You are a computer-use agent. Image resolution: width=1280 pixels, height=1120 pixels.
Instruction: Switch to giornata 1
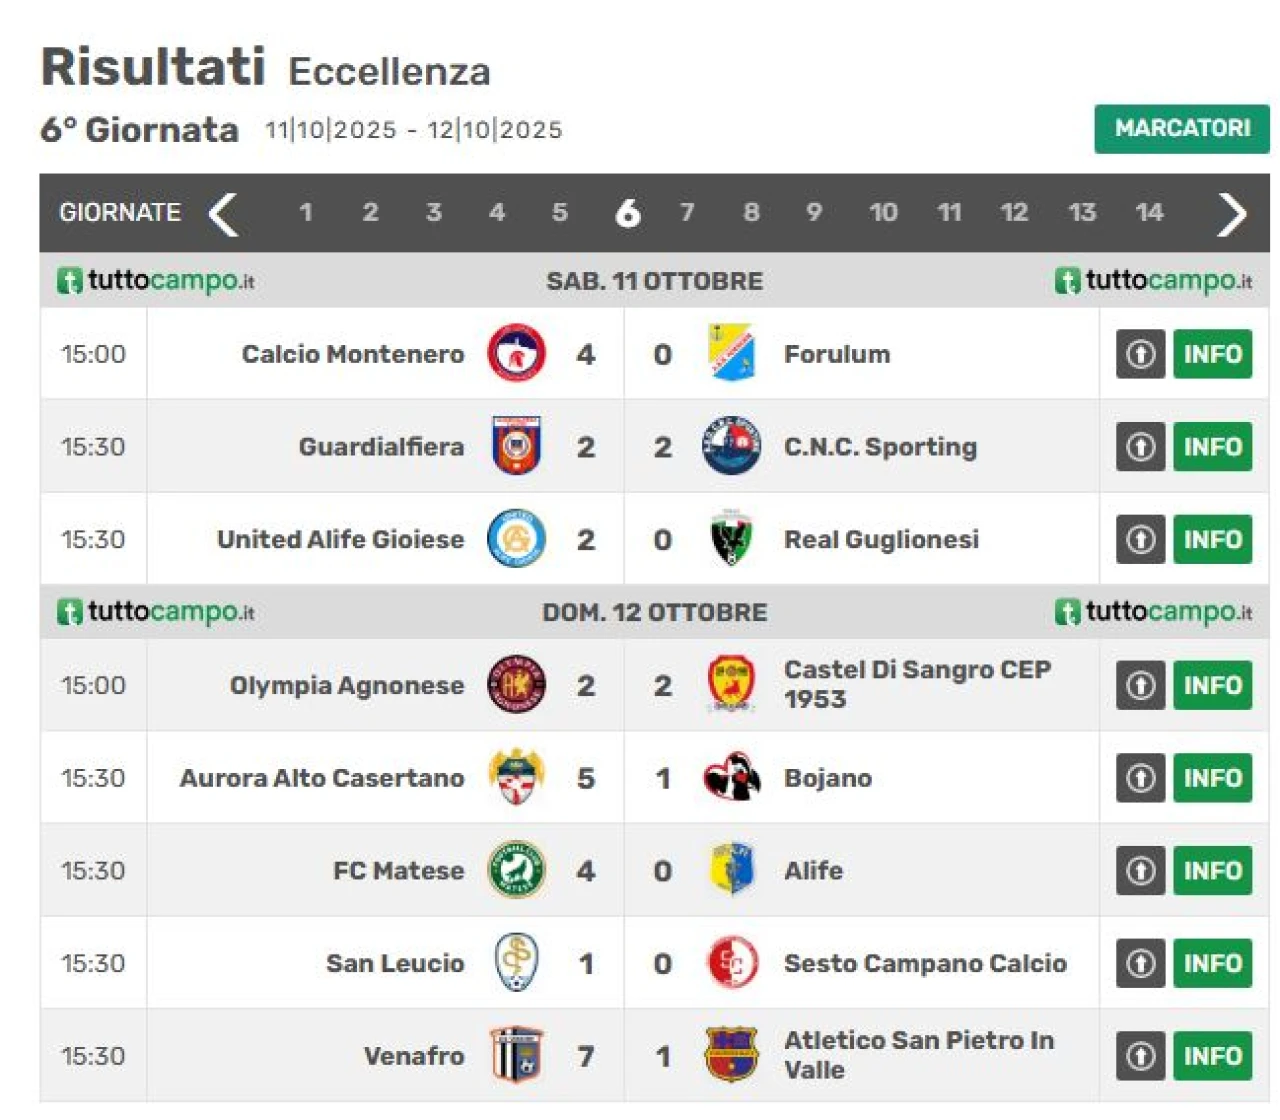click(x=306, y=212)
